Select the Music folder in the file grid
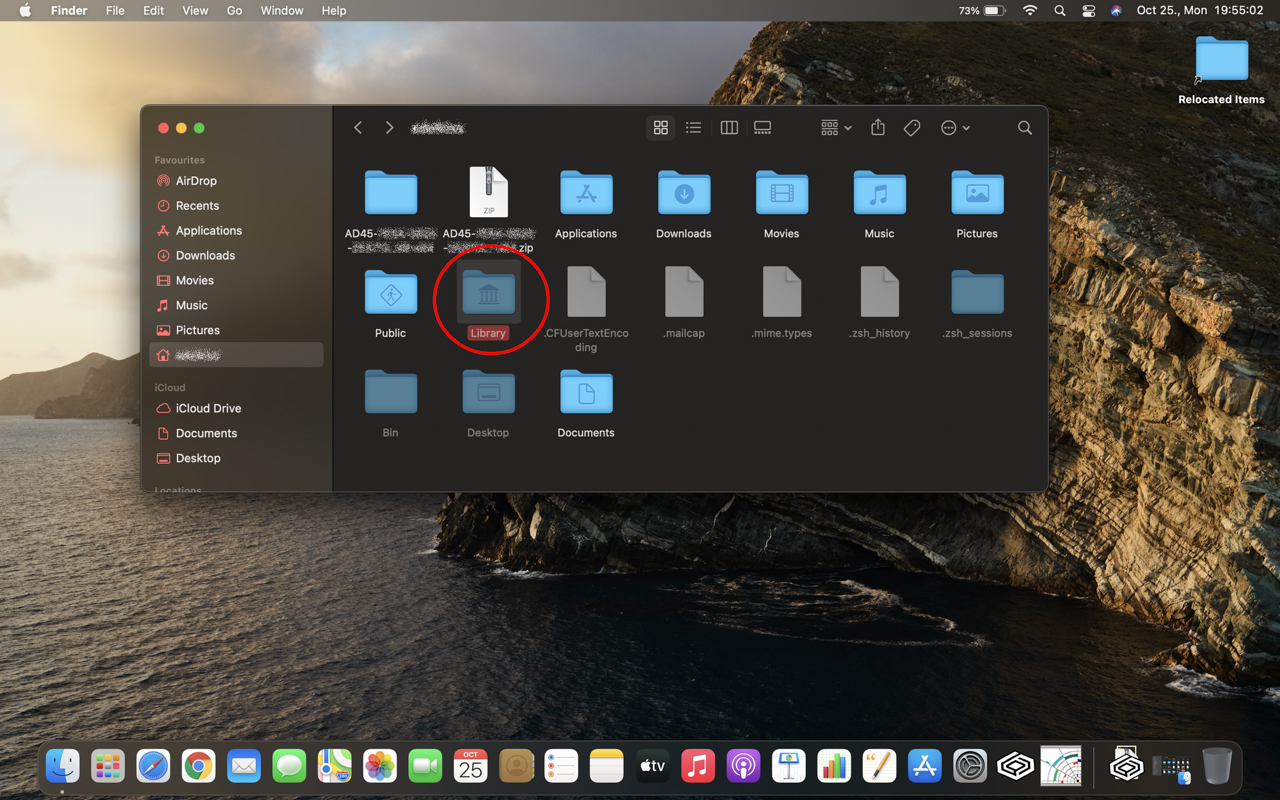Screen dimensions: 1280x800 (880, 192)
